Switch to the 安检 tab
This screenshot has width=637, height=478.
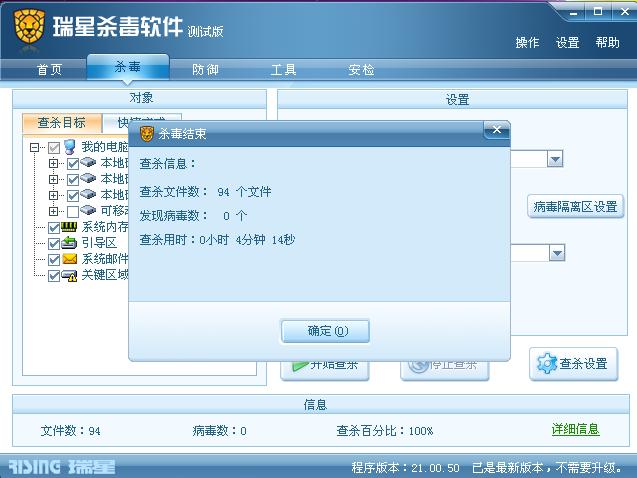(x=361, y=70)
